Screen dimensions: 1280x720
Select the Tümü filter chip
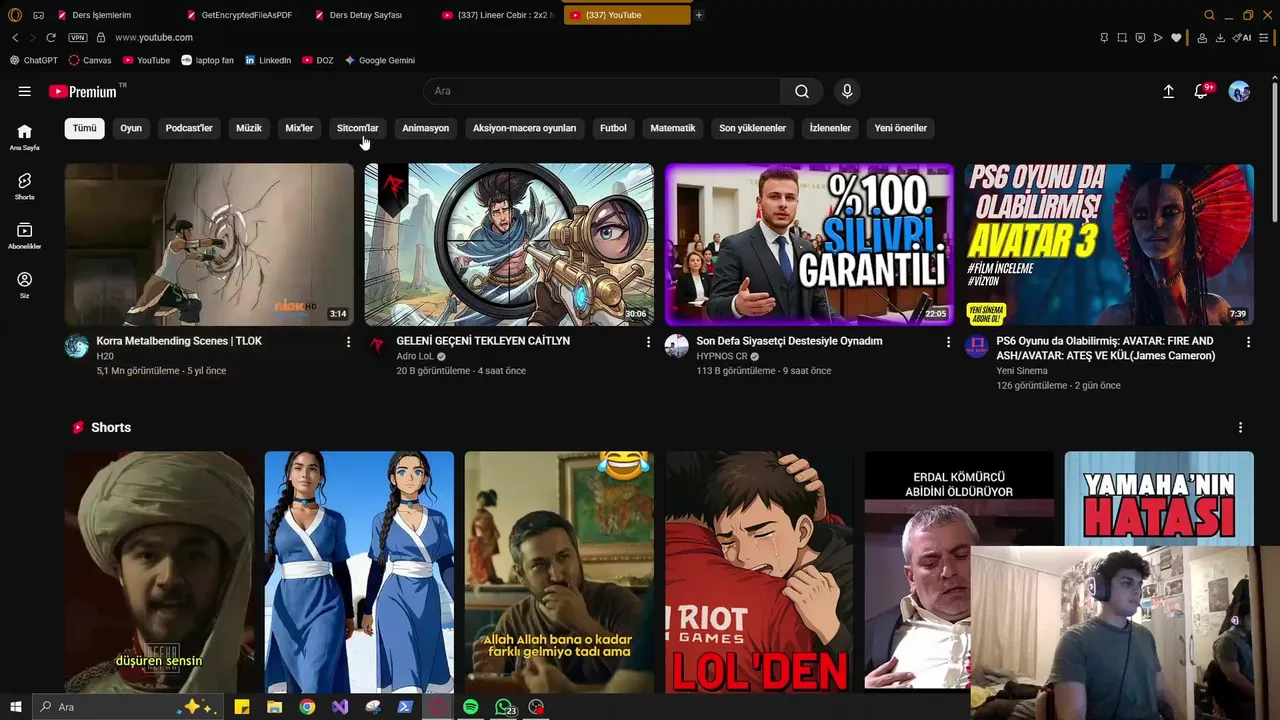[85, 128]
